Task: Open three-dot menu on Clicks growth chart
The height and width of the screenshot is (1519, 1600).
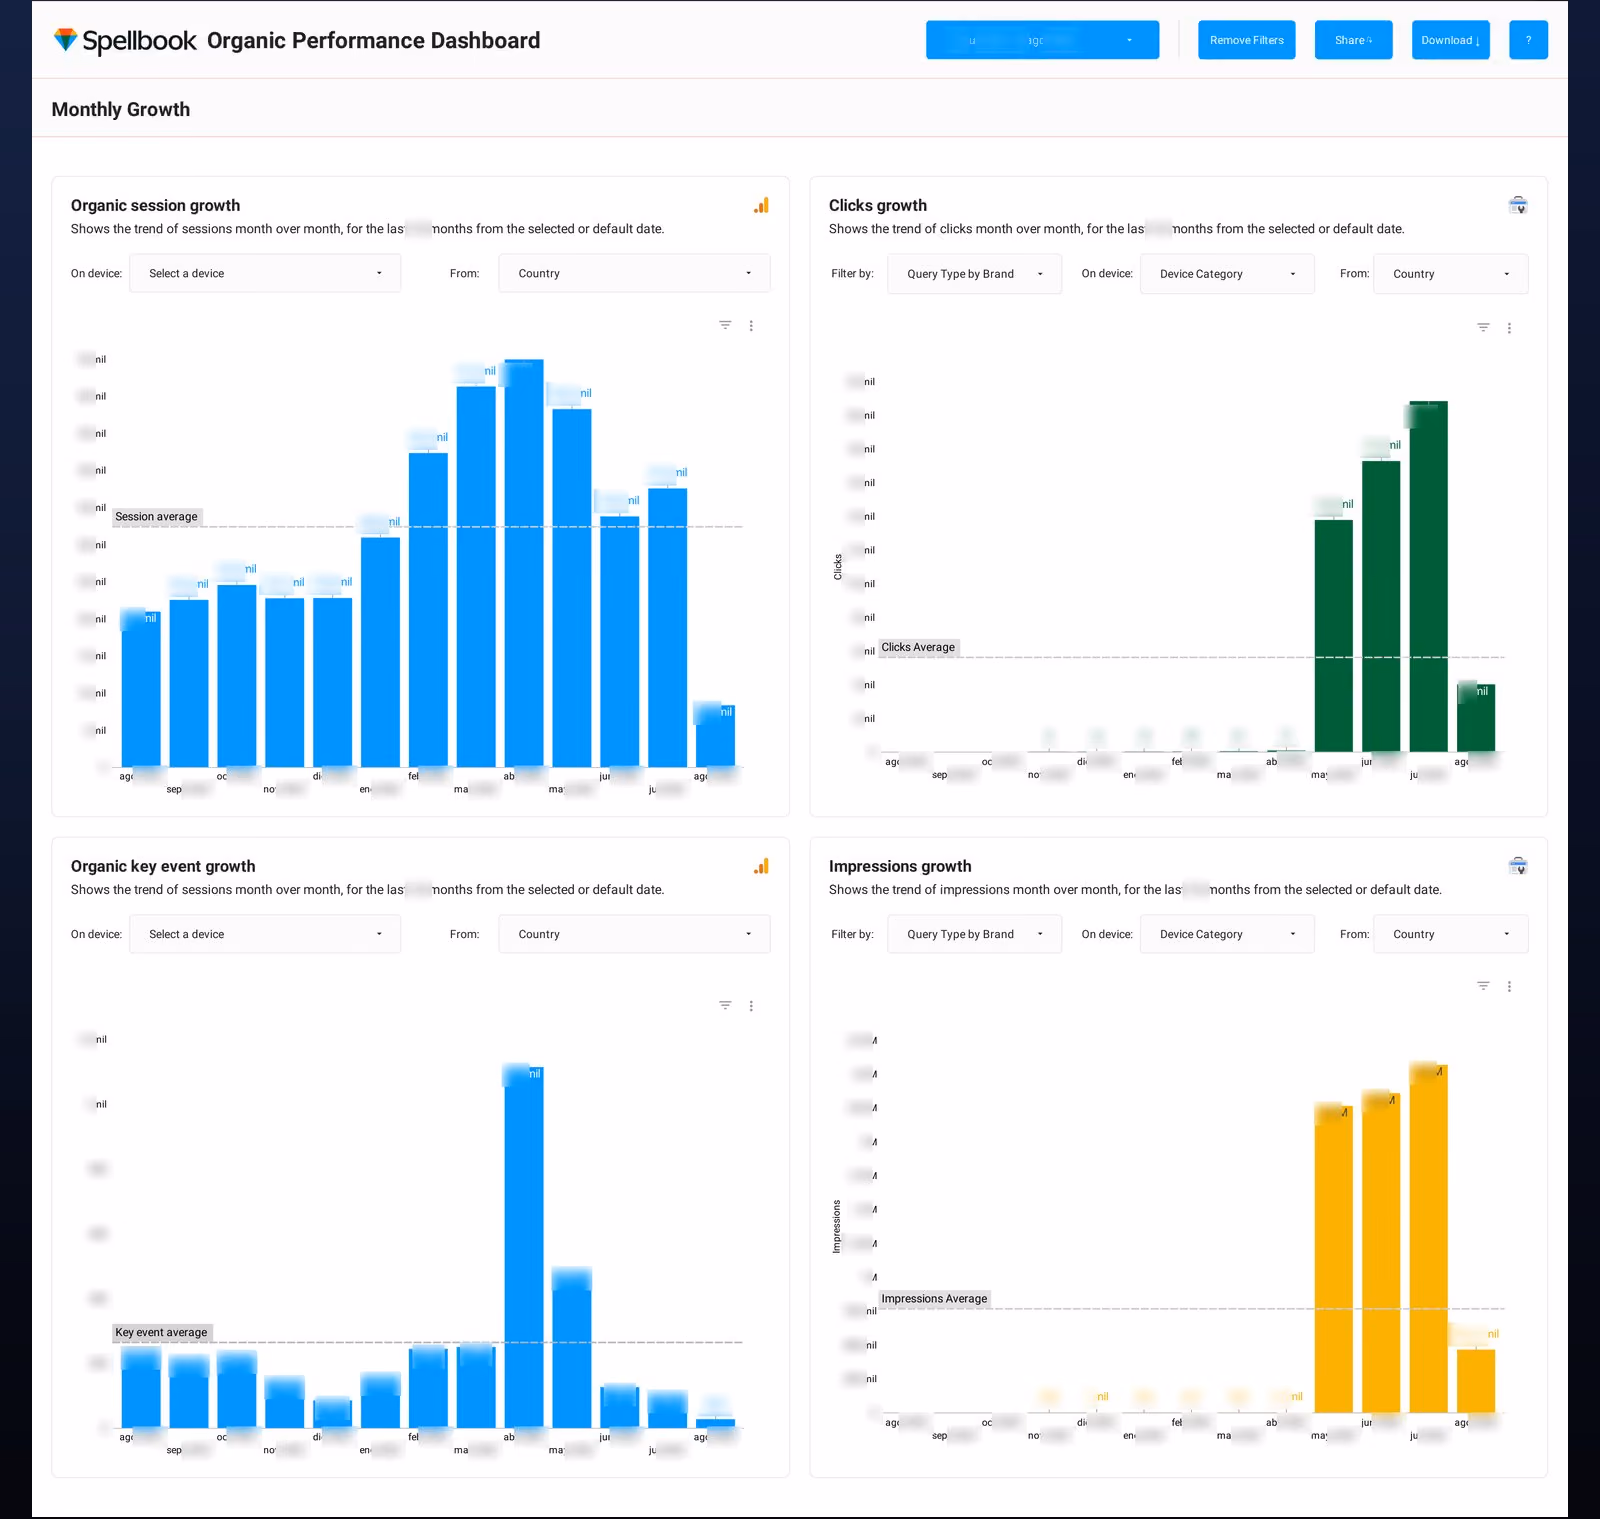Action: click(1509, 328)
